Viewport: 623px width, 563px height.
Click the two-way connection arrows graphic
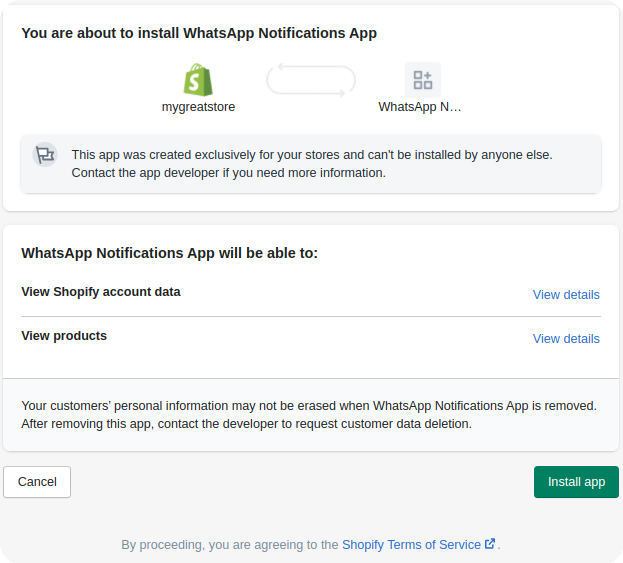pos(311,80)
